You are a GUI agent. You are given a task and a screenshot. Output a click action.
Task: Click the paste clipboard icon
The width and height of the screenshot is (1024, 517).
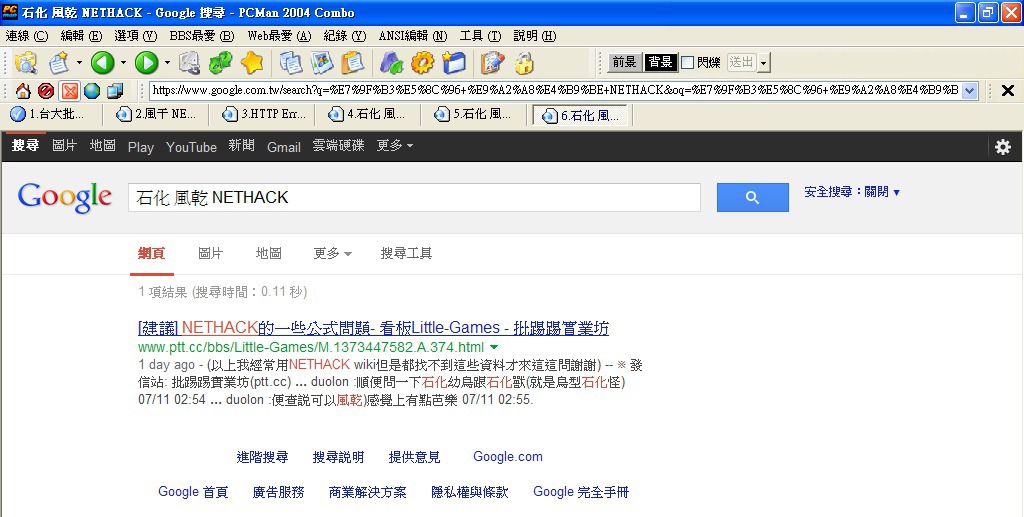[x=353, y=63]
